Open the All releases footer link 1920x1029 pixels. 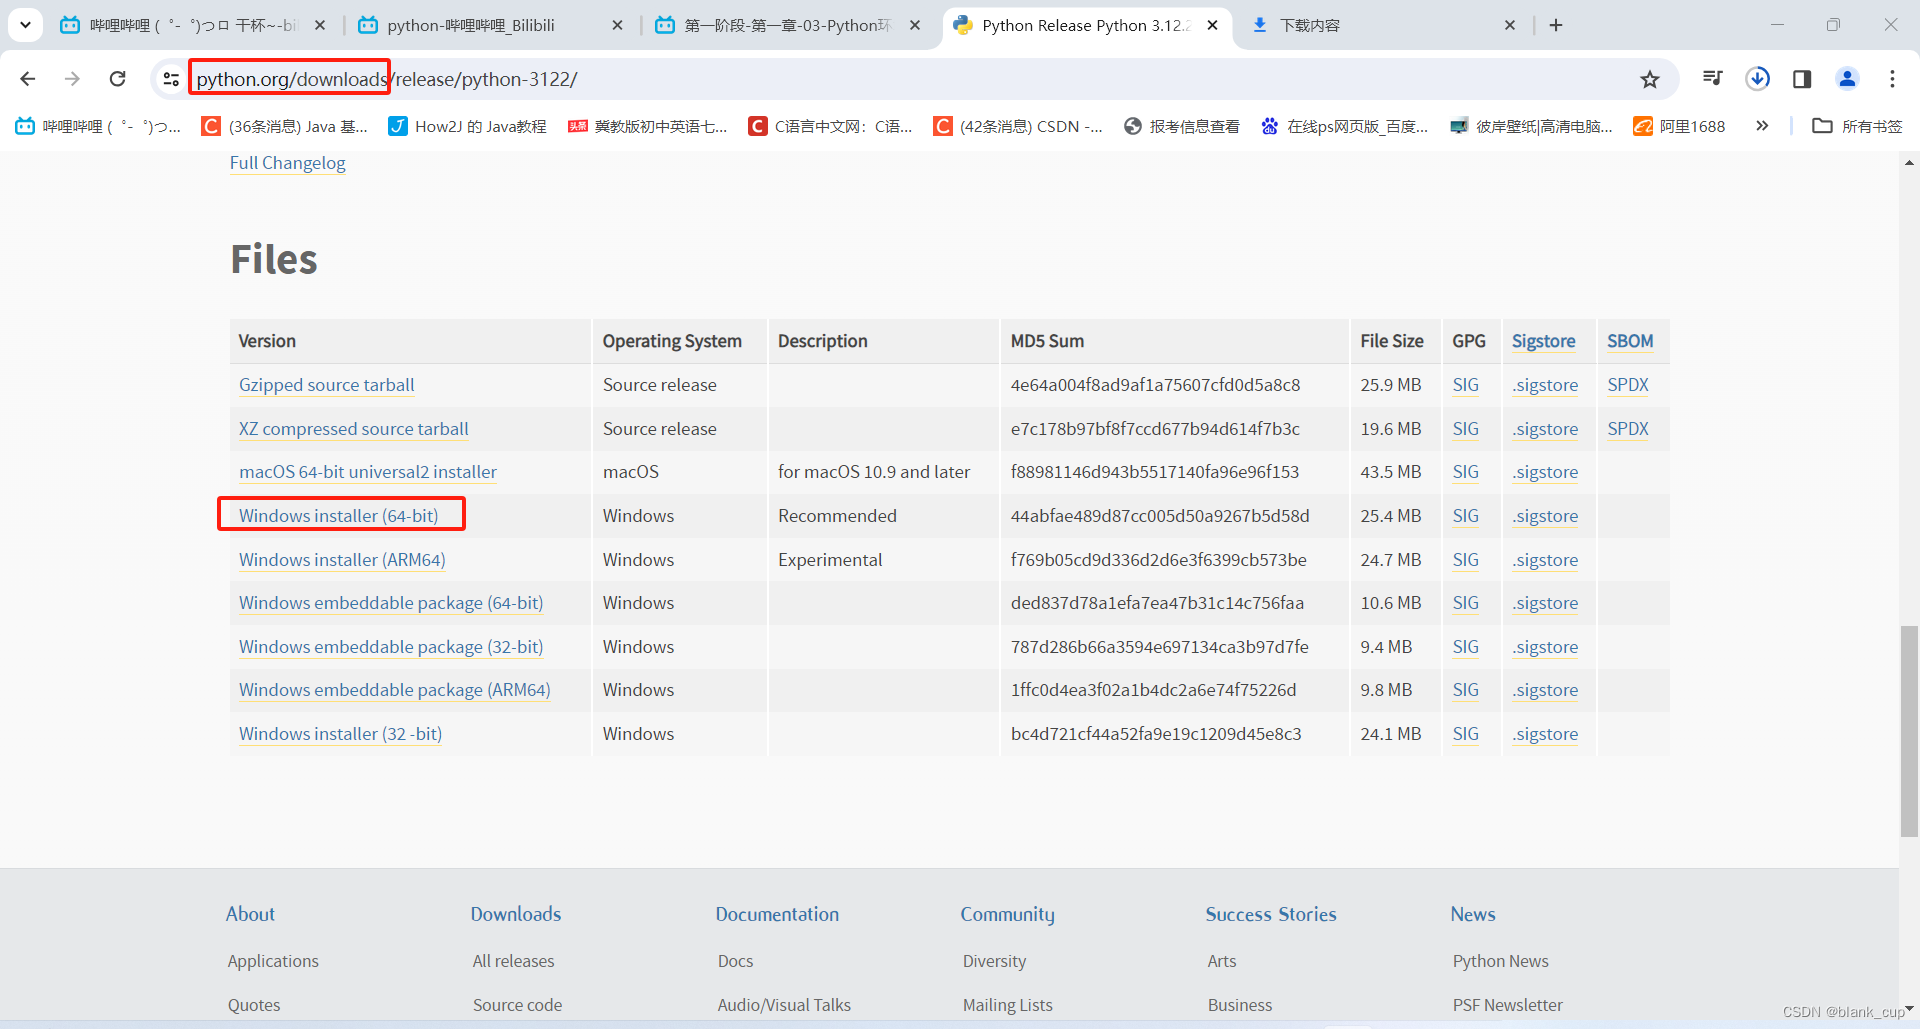[513, 961]
